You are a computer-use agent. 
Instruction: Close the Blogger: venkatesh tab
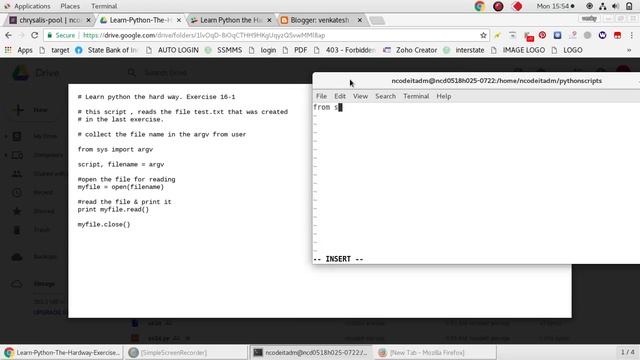360,20
